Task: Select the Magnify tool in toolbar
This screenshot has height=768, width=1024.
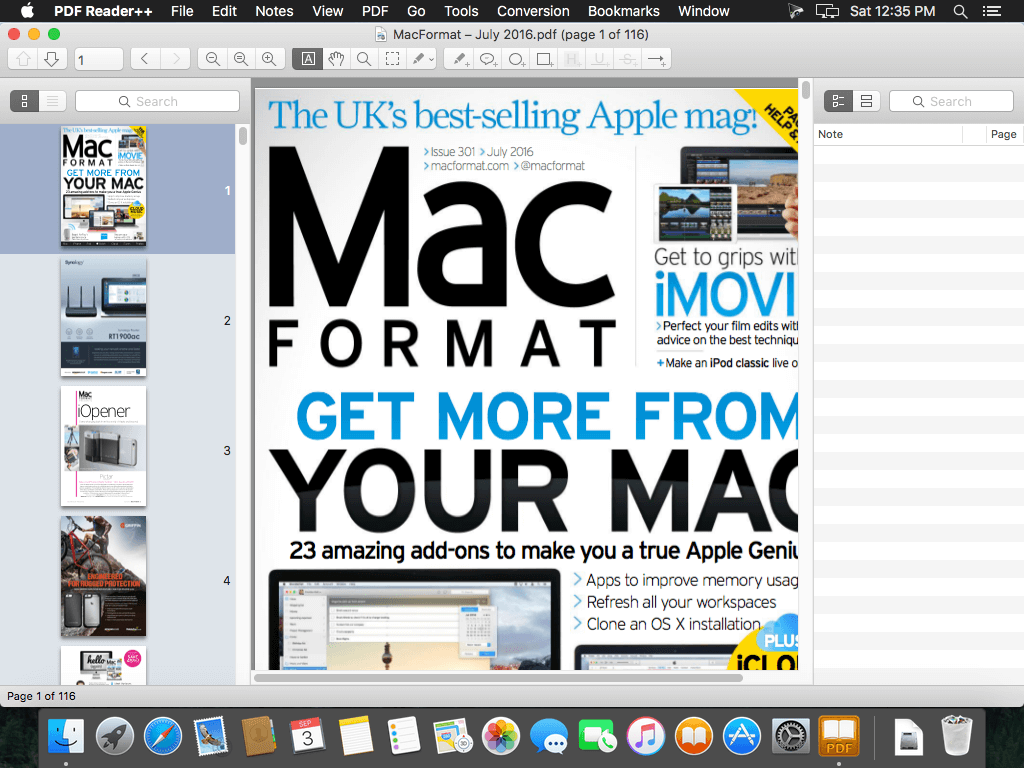Action: (x=364, y=59)
